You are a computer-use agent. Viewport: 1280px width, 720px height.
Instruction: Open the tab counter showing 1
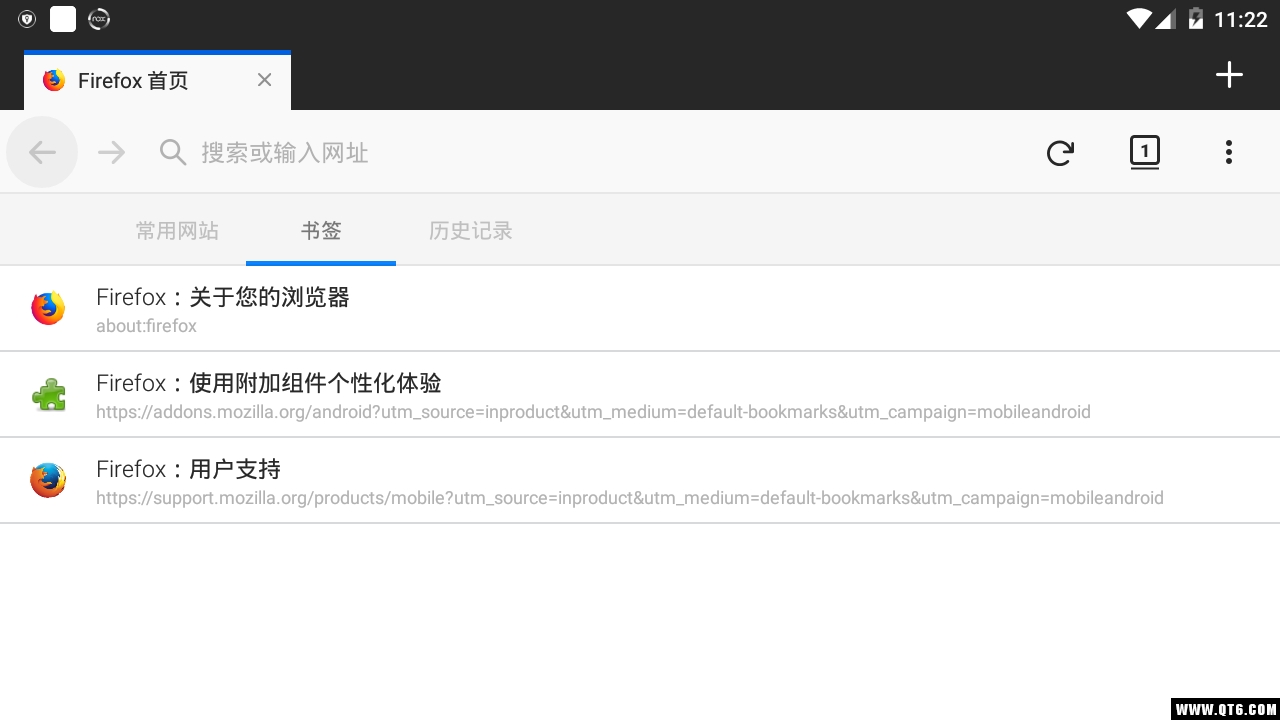[x=1145, y=153]
